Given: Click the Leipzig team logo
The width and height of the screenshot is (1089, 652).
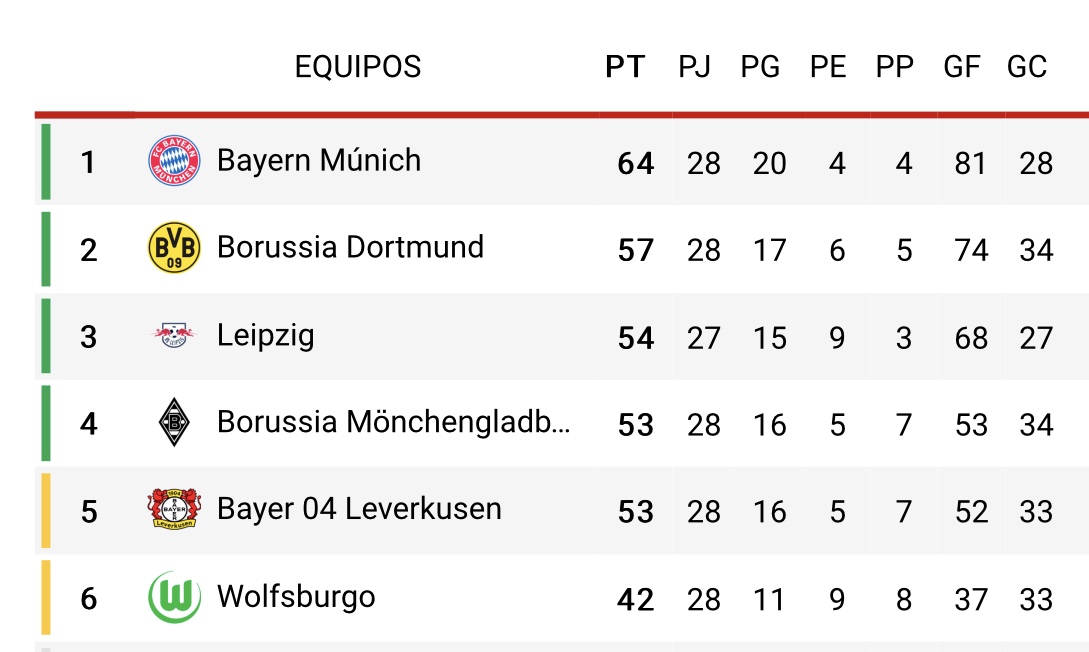Looking at the screenshot, I should 174,335.
